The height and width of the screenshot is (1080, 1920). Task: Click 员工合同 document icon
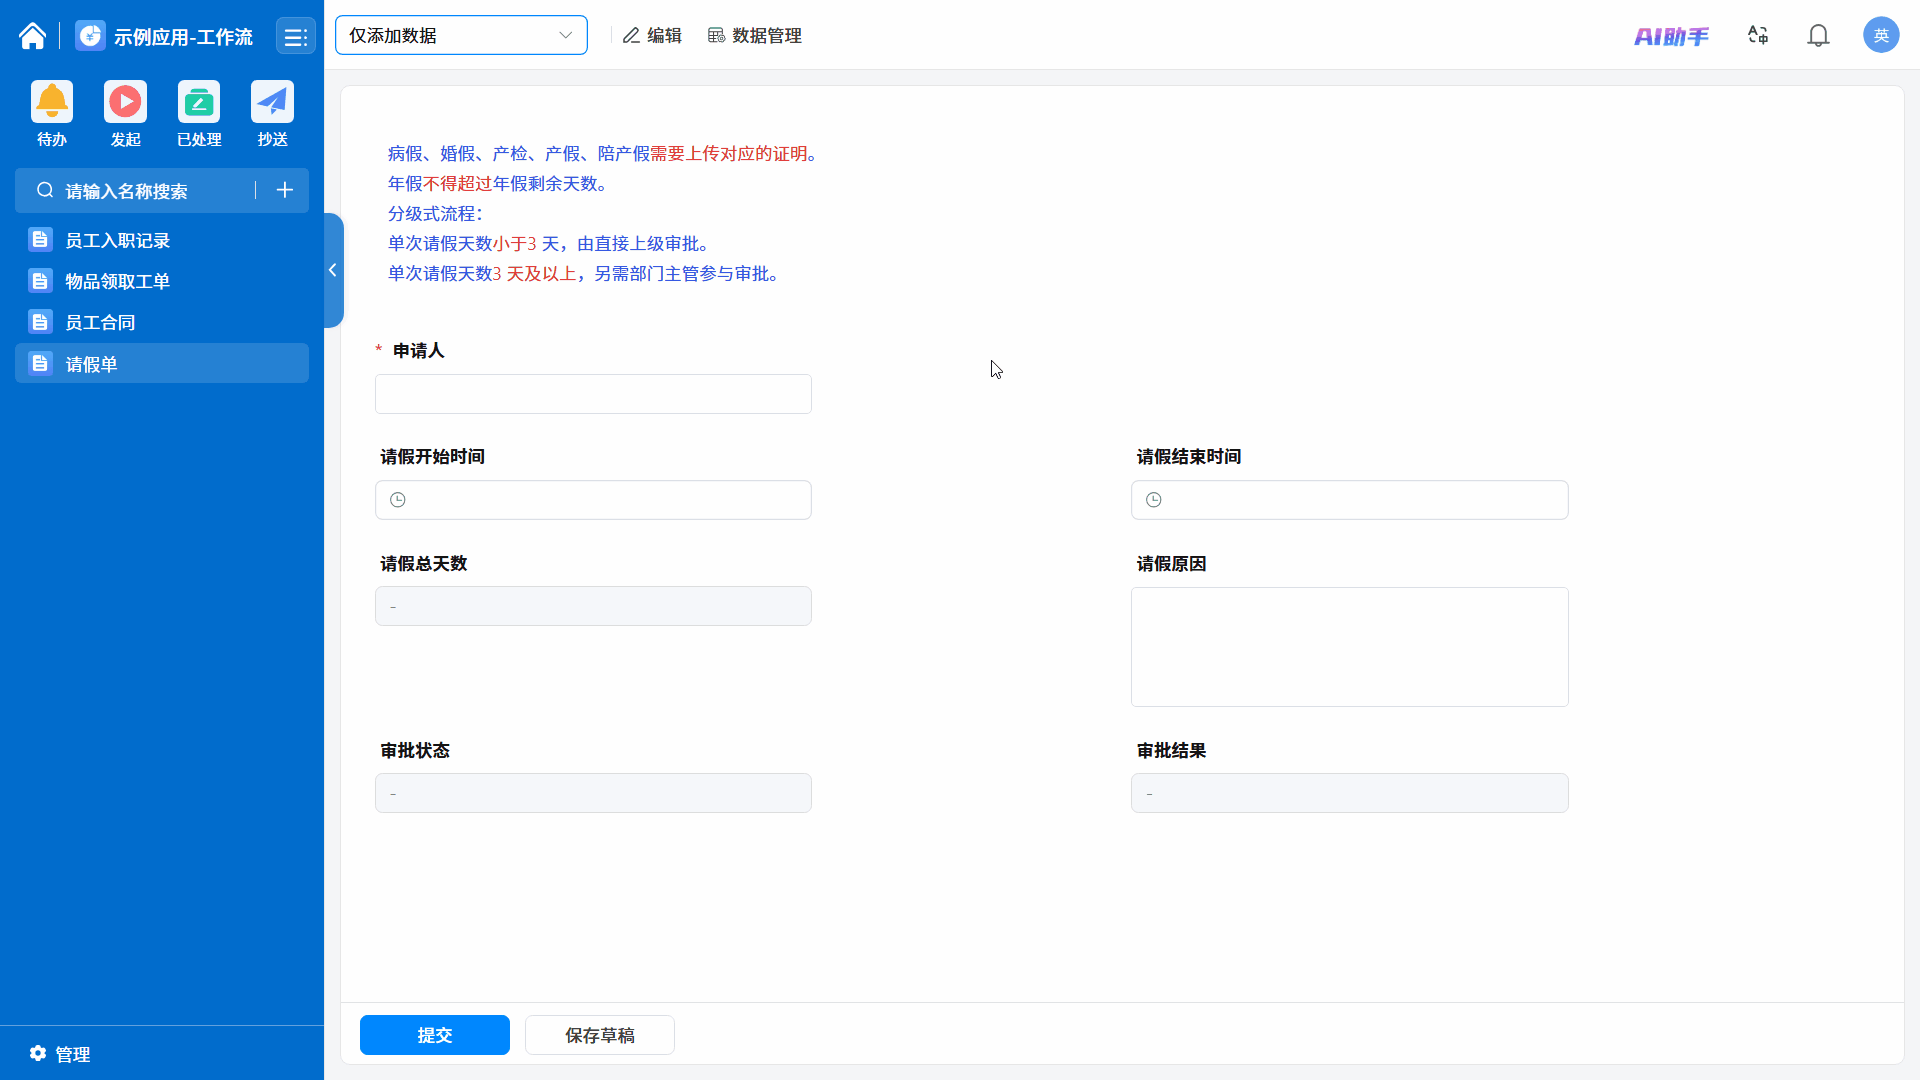[x=40, y=322]
